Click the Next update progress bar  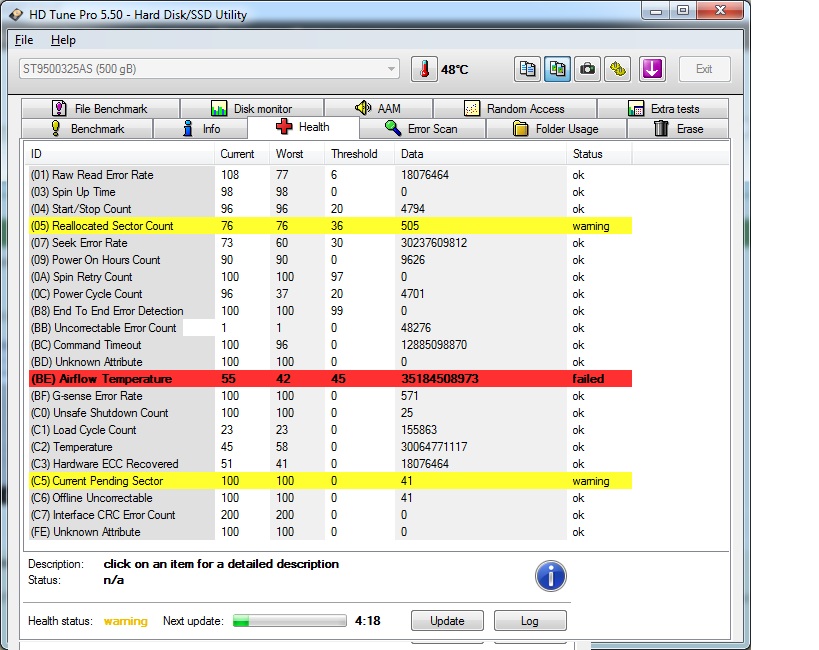coord(289,621)
